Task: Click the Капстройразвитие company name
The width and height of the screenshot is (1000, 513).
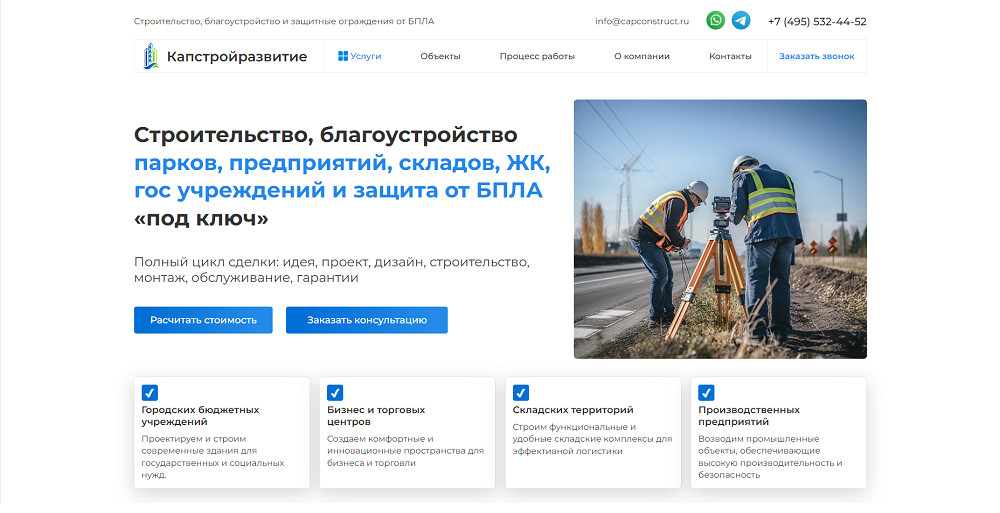Action: pos(237,57)
